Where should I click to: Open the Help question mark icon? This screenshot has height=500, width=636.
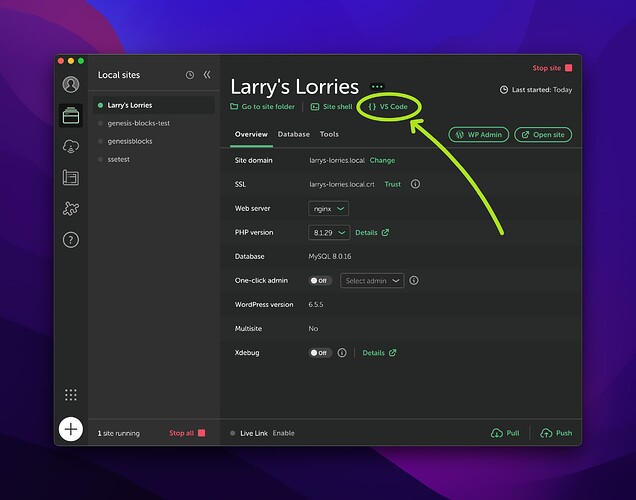(x=71, y=240)
